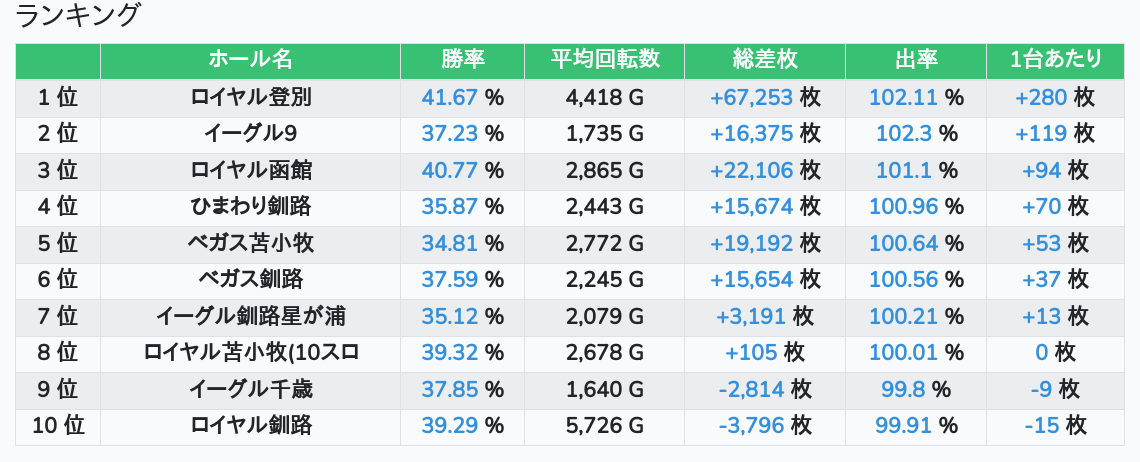
Task: Click the ロイヤル釧路 hall name
Action: click(250, 425)
